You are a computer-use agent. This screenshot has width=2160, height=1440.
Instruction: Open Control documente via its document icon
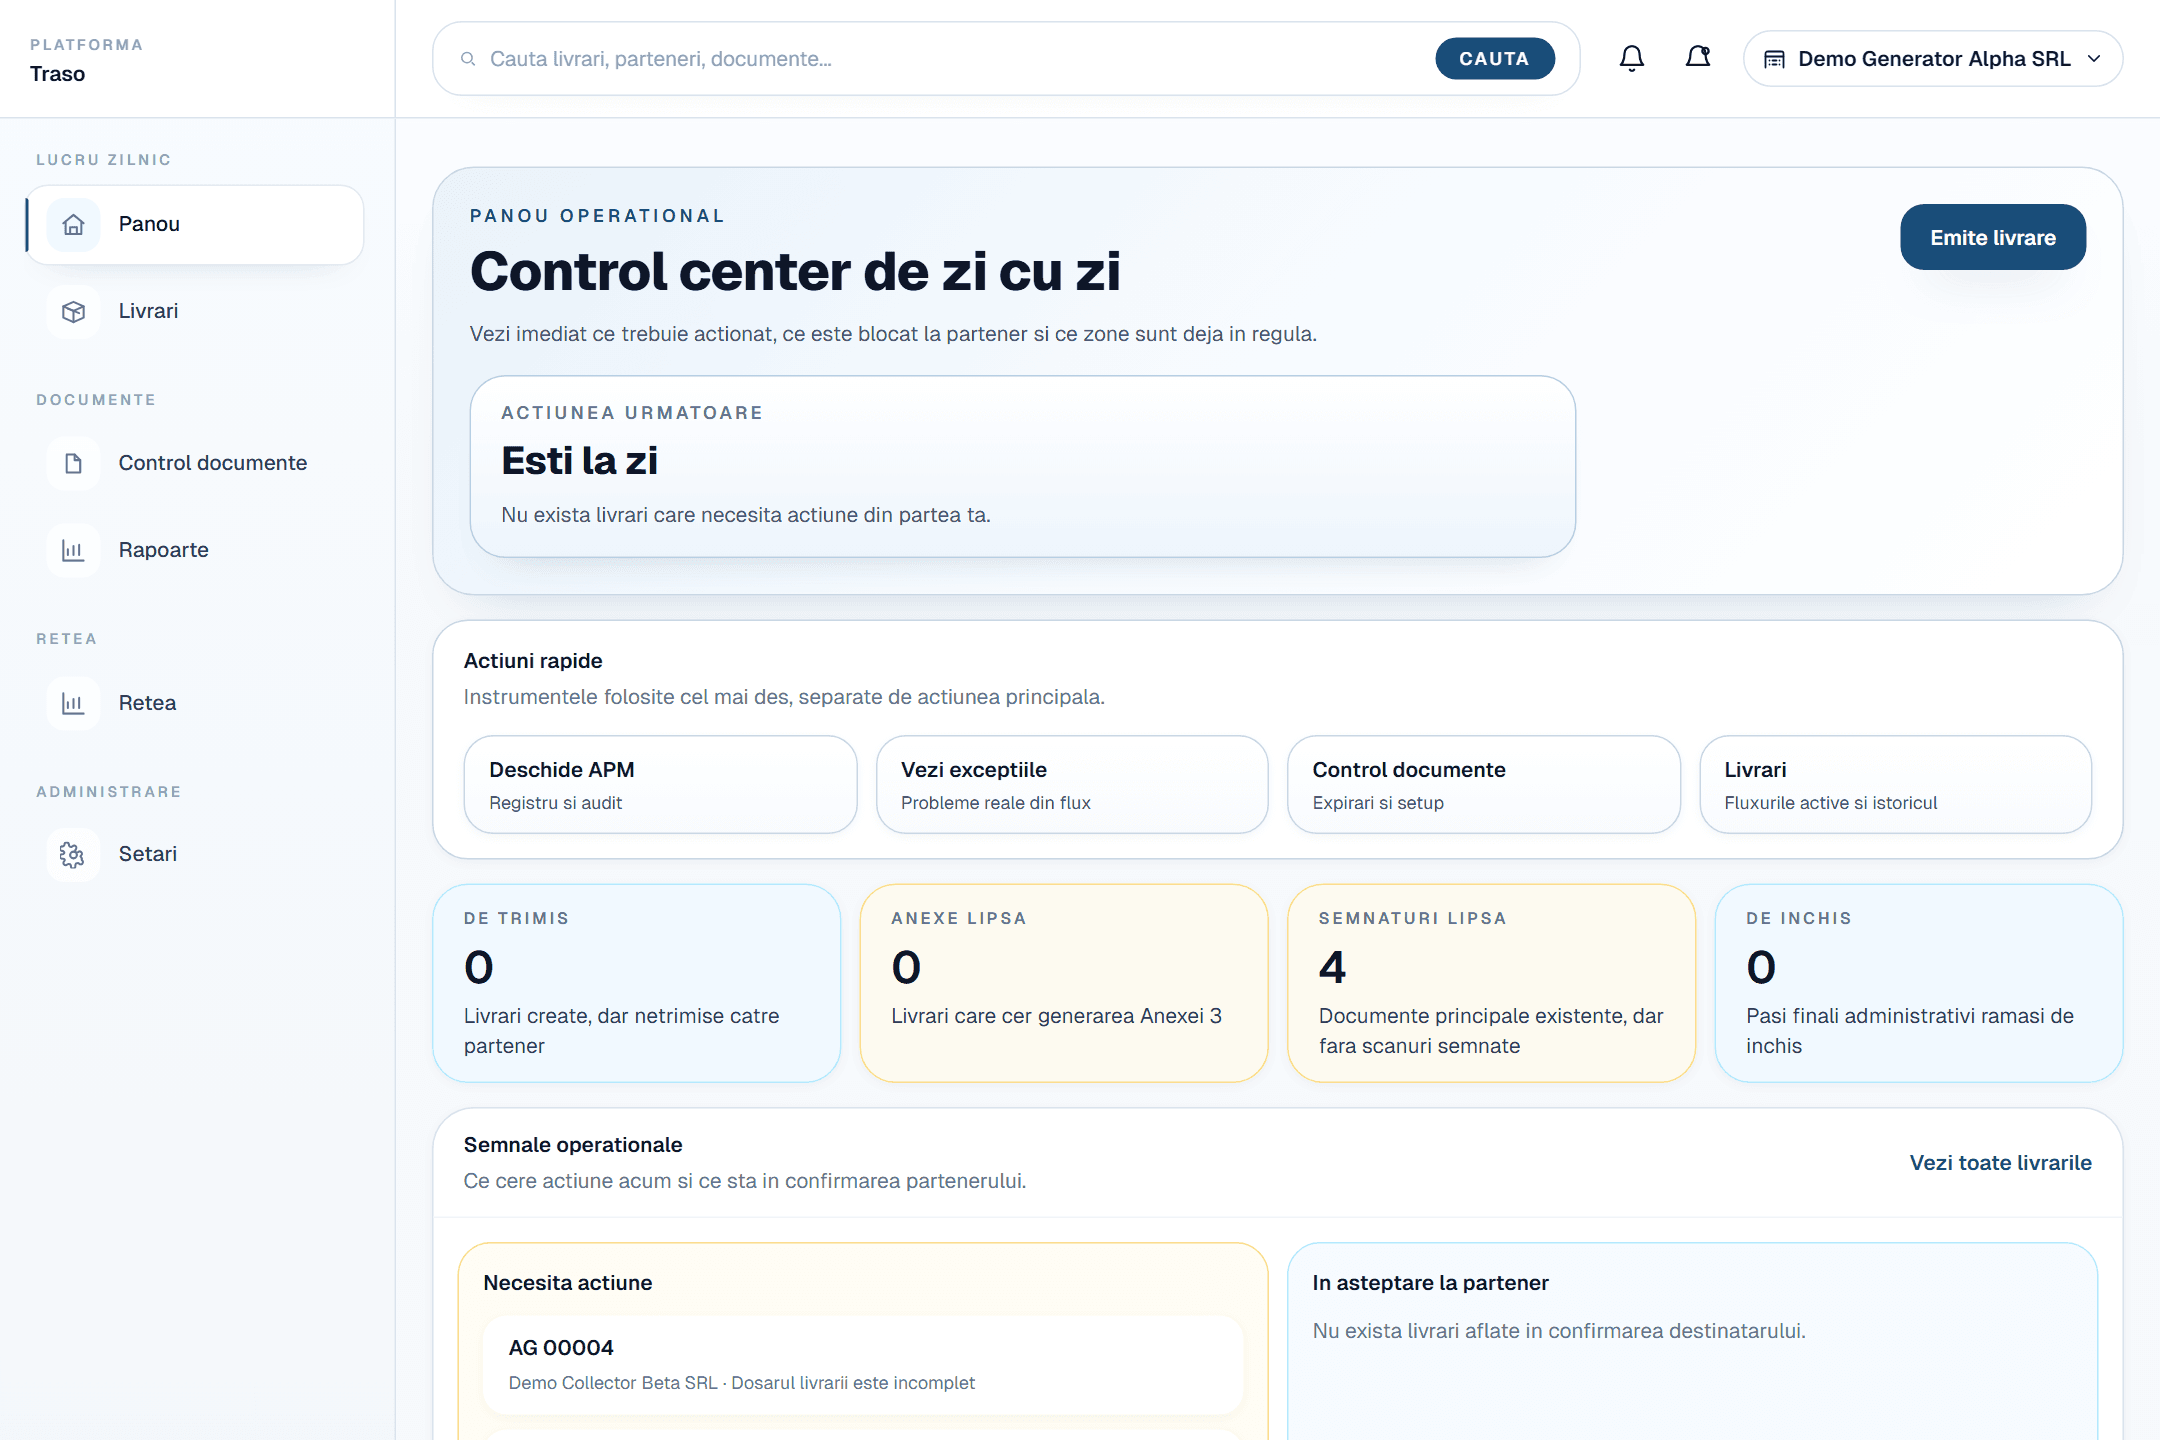(x=73, y=463)
